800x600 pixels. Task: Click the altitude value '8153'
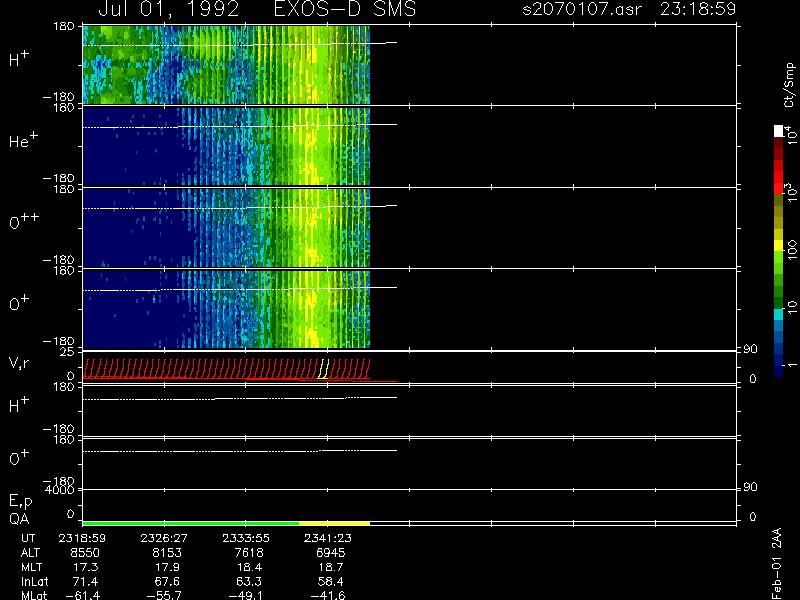pyautogui.click(x=167, y=553)
